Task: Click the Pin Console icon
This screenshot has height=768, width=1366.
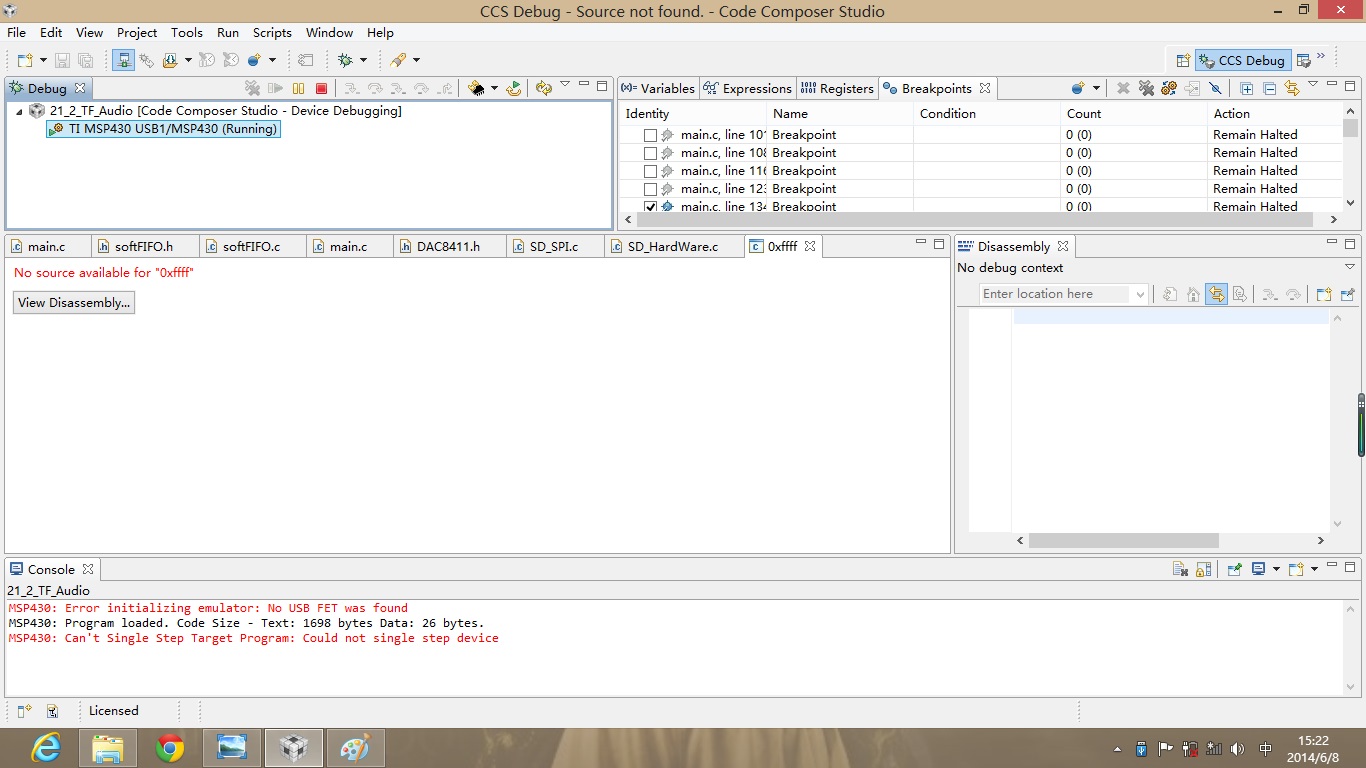Action: (x=1235, y=569)
